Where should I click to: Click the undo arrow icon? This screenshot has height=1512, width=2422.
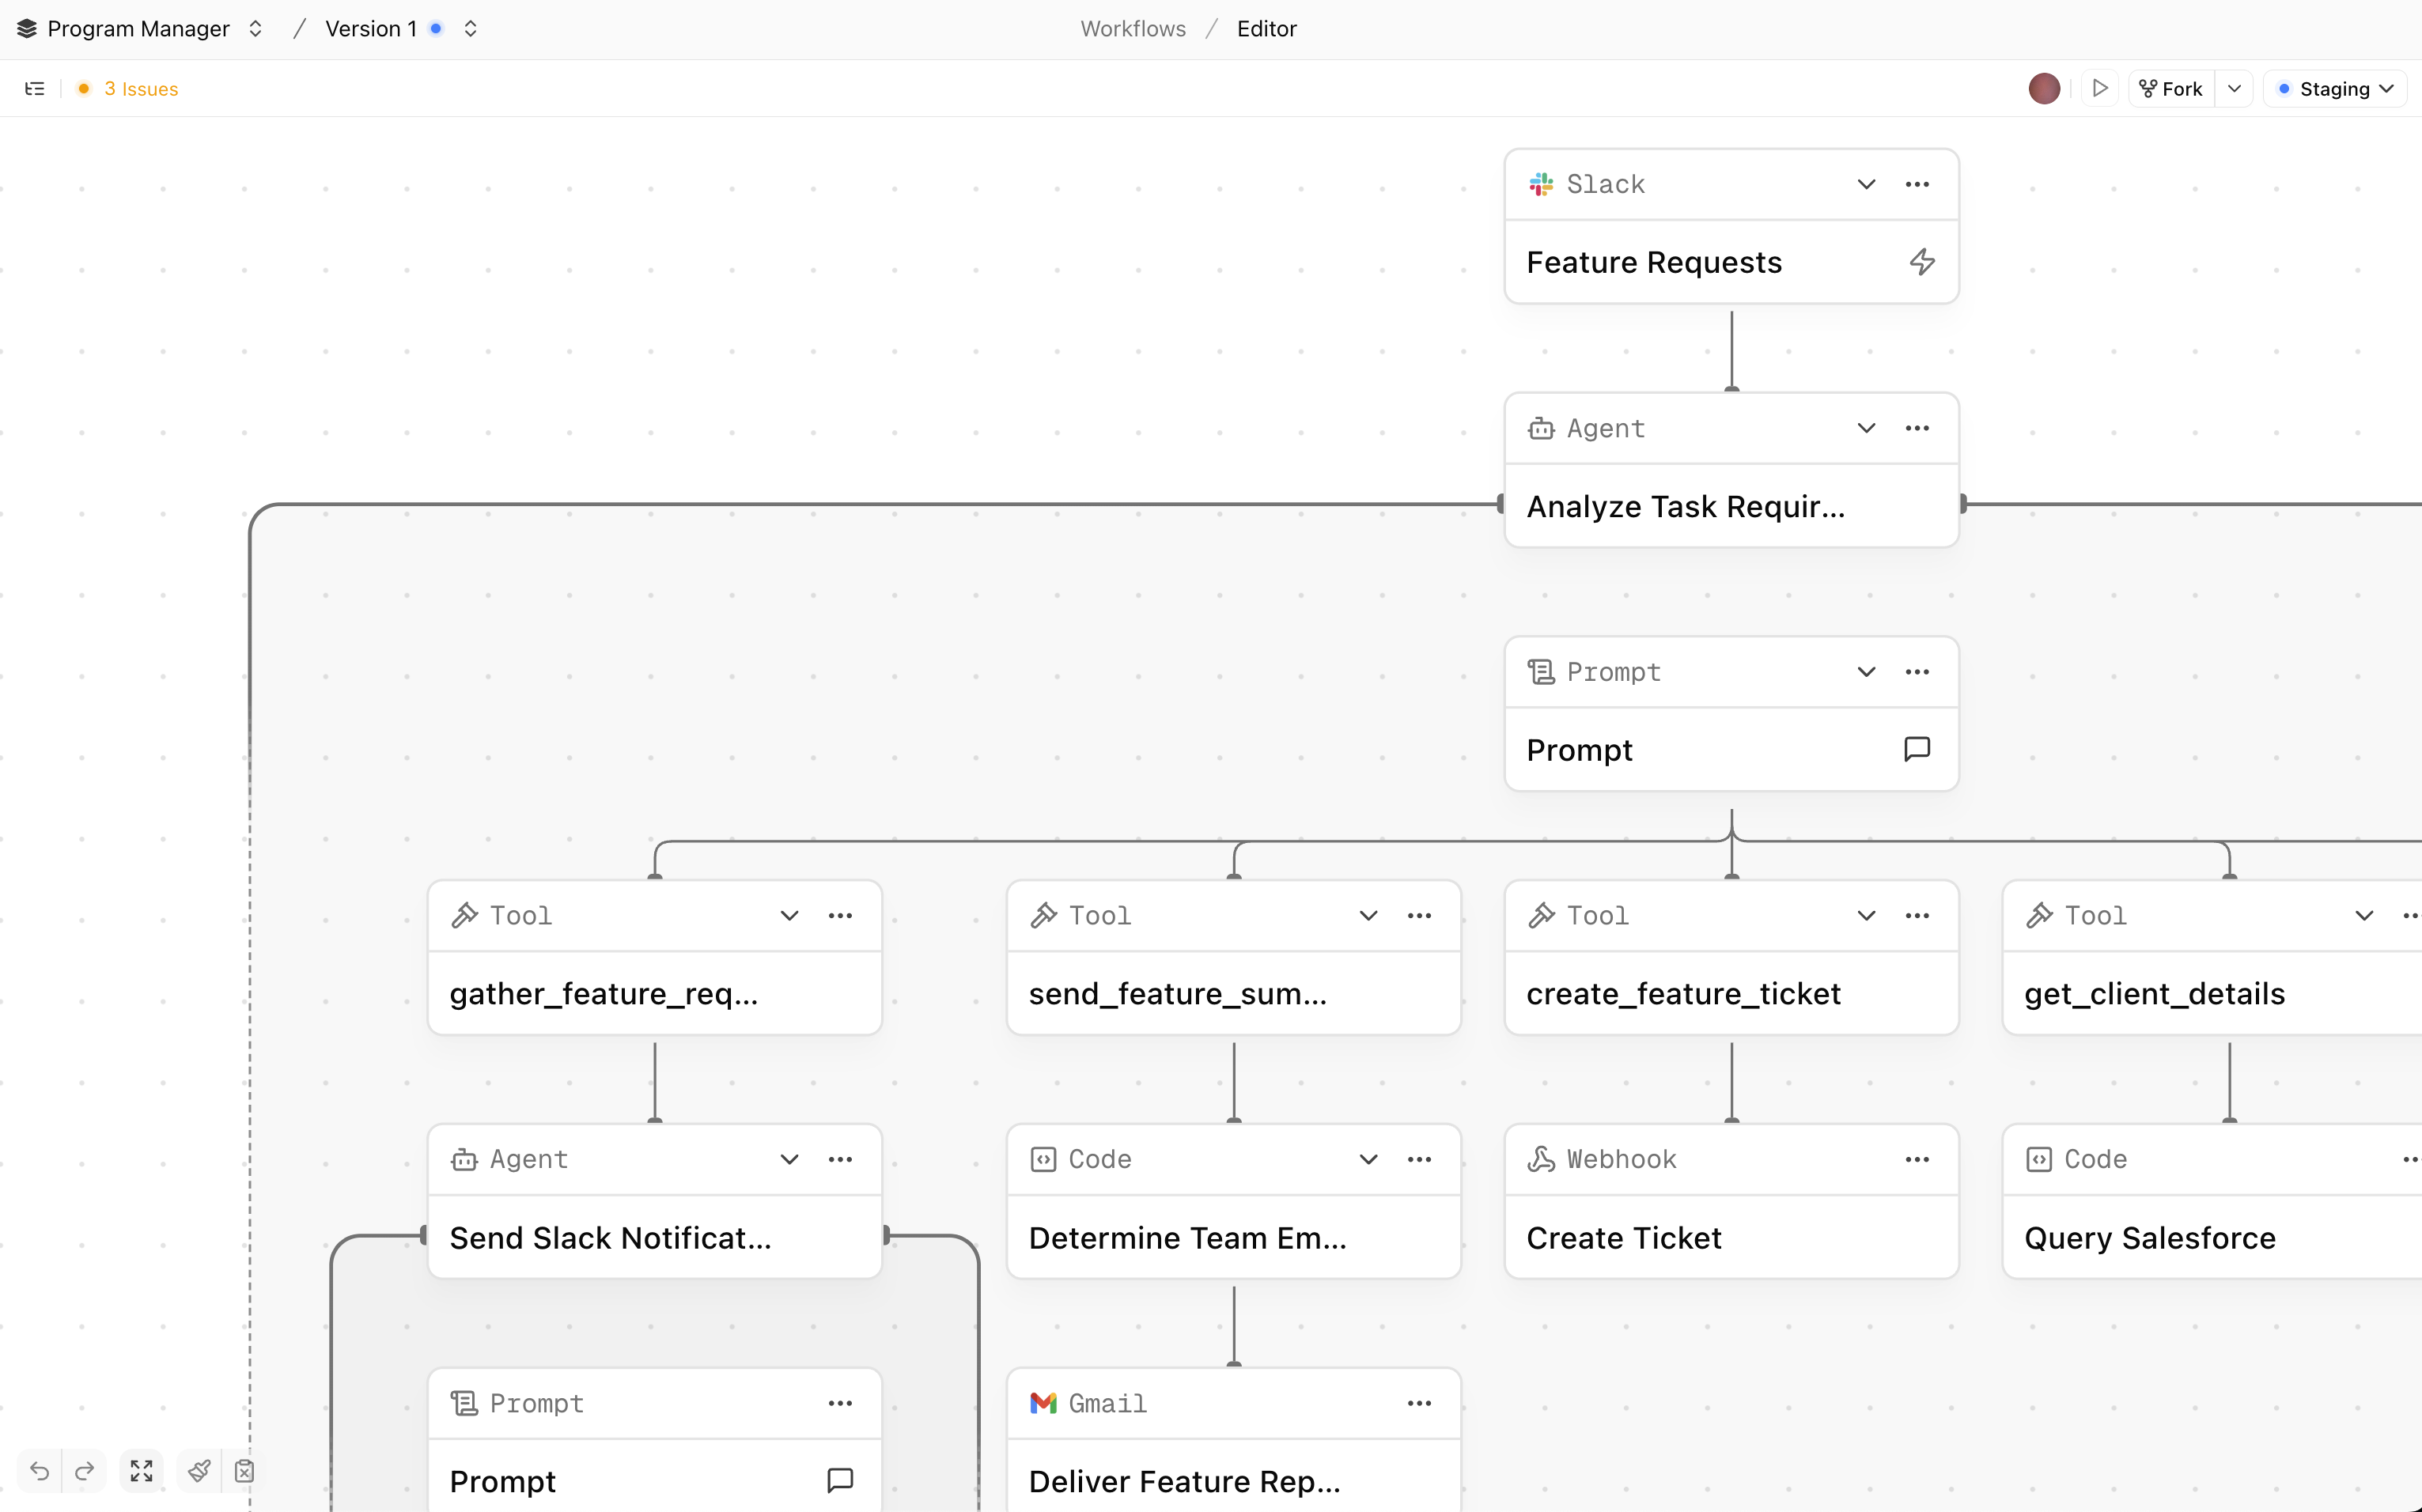pos(40,1470)
